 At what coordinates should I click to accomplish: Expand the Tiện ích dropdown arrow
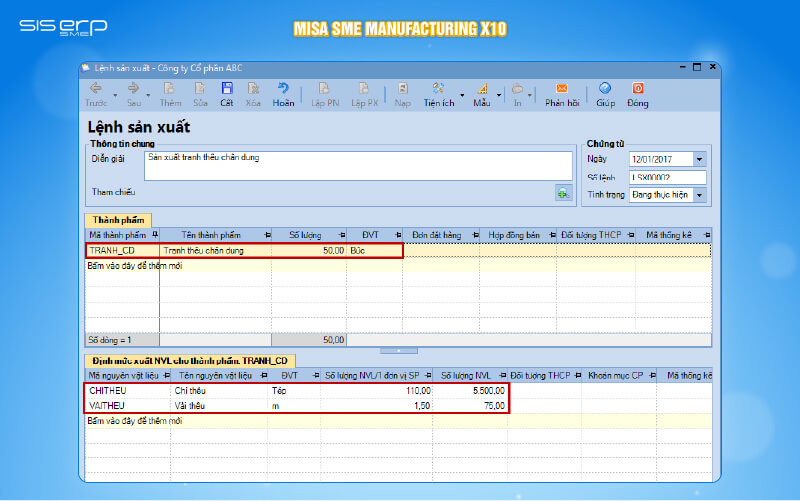(462, 95)
